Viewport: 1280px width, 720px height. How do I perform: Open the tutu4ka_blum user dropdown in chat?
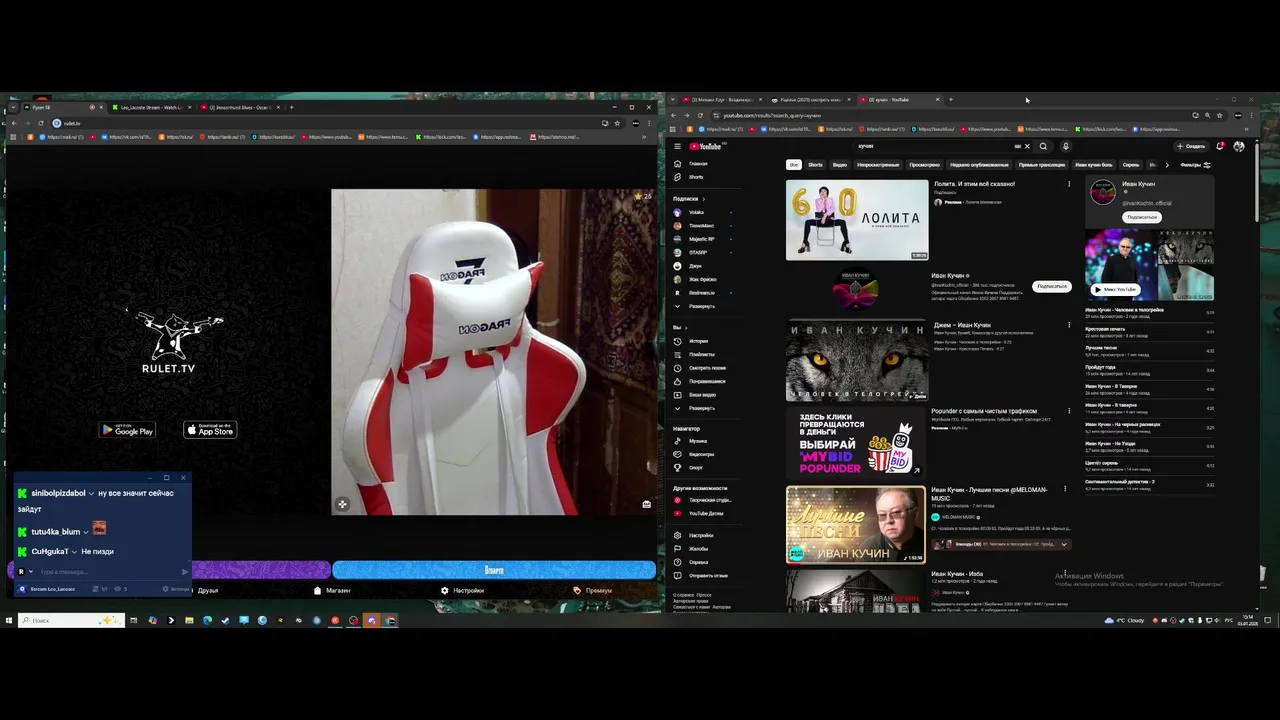pyautogui.click(x=85, y=532)
